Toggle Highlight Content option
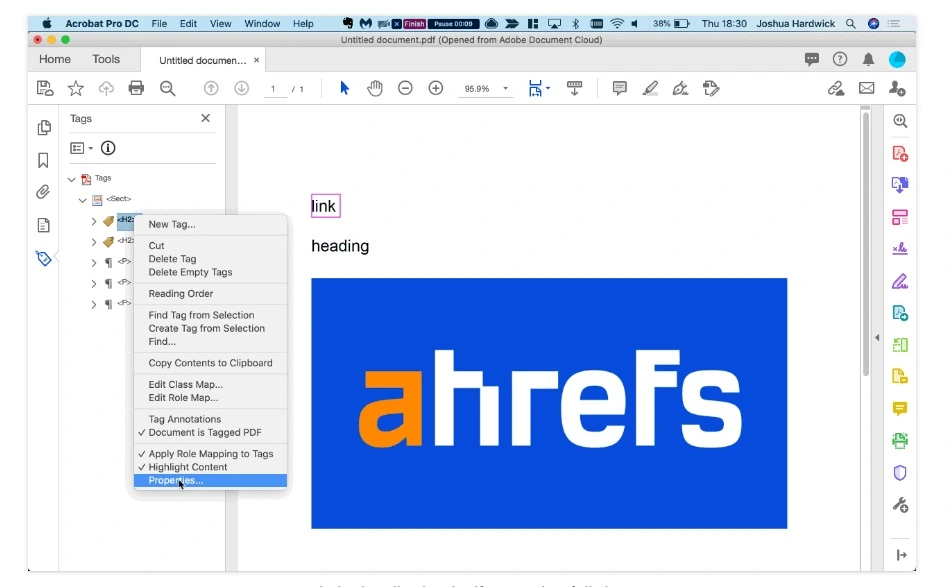Viewport: 949px width, 587px height. (x=188, y=467)
